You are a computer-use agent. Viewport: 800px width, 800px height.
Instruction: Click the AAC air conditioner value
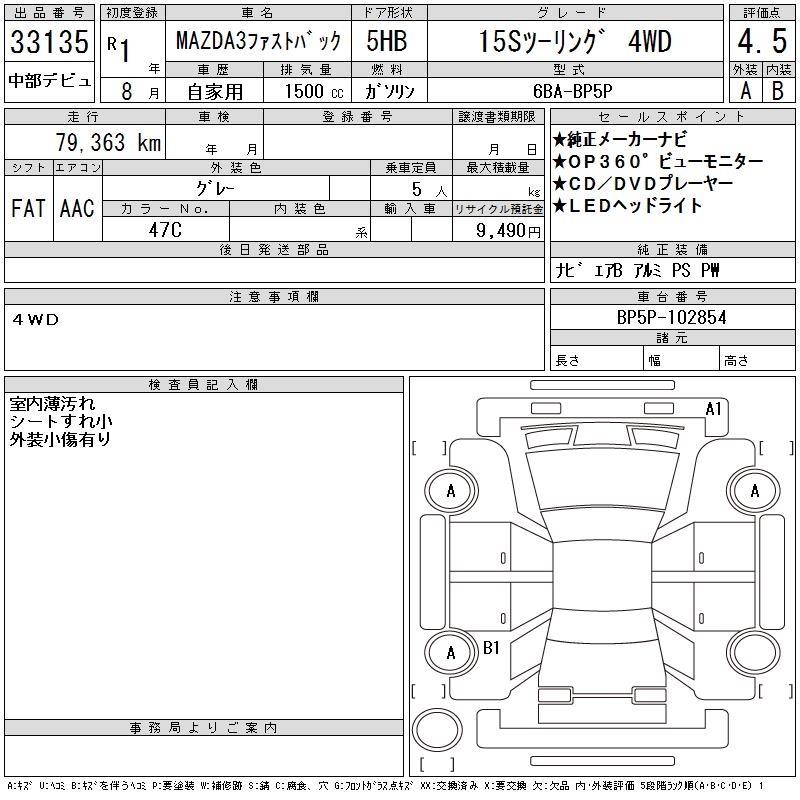pyautogui.click(x=78, y=208)
